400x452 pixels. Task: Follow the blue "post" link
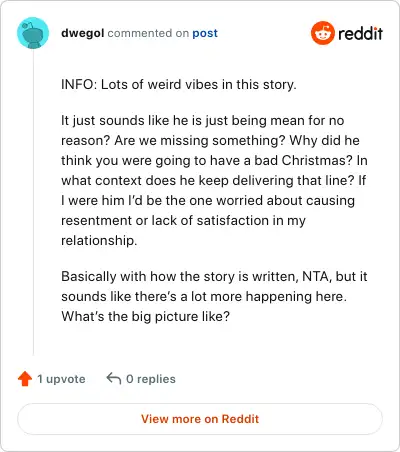click(x=205, y=33)
